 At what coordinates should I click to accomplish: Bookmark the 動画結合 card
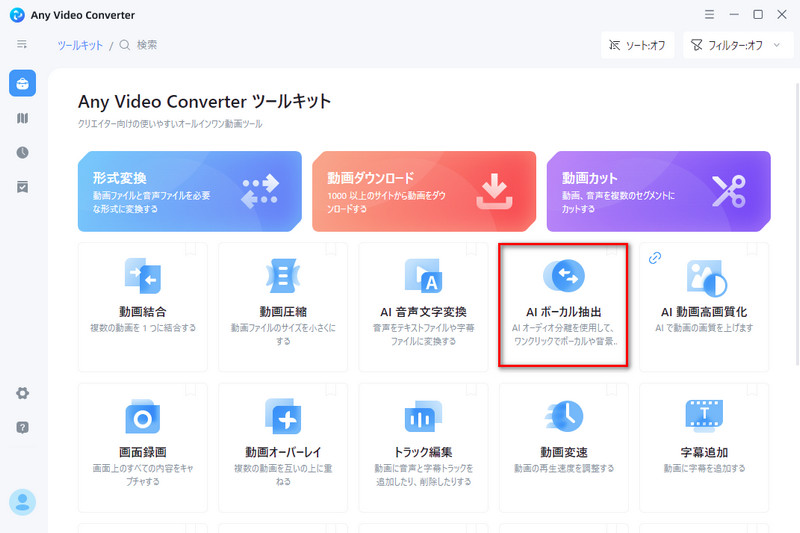point(190,249)
